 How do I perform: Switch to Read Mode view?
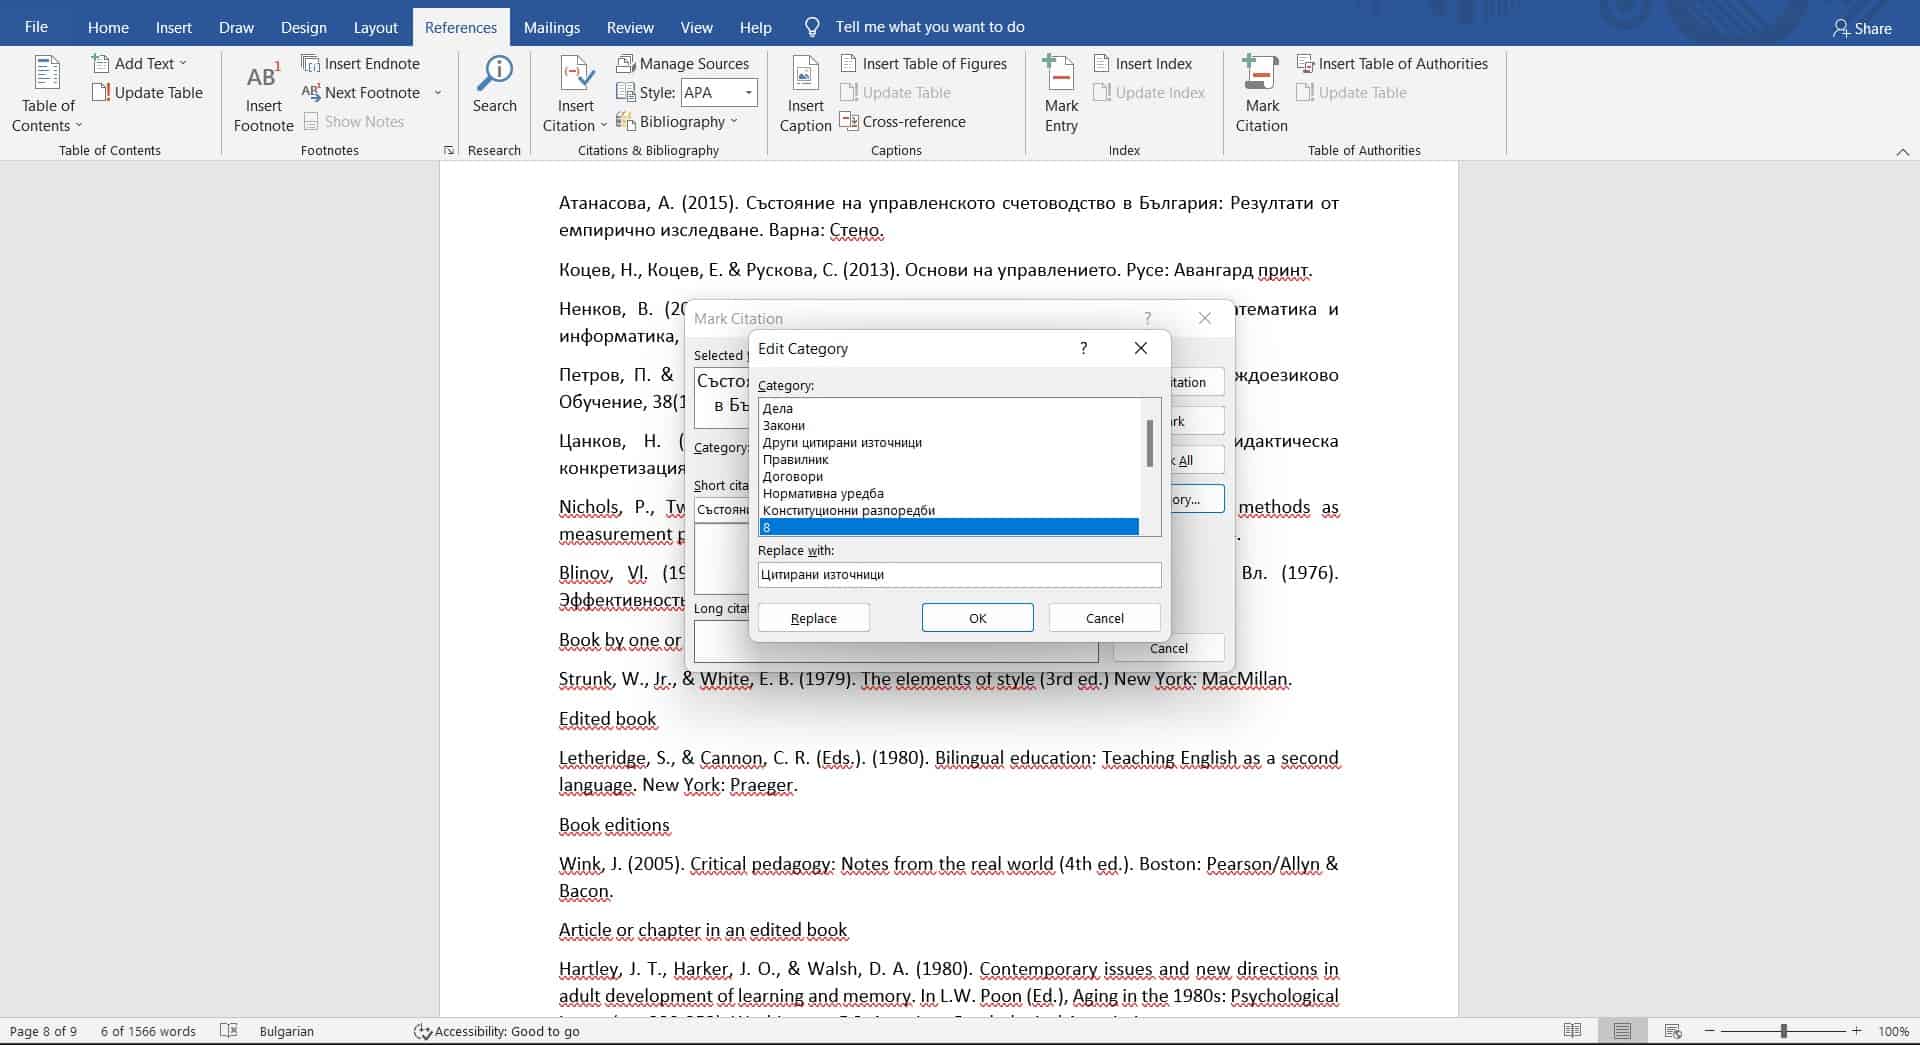[x=1572, y=1030]
